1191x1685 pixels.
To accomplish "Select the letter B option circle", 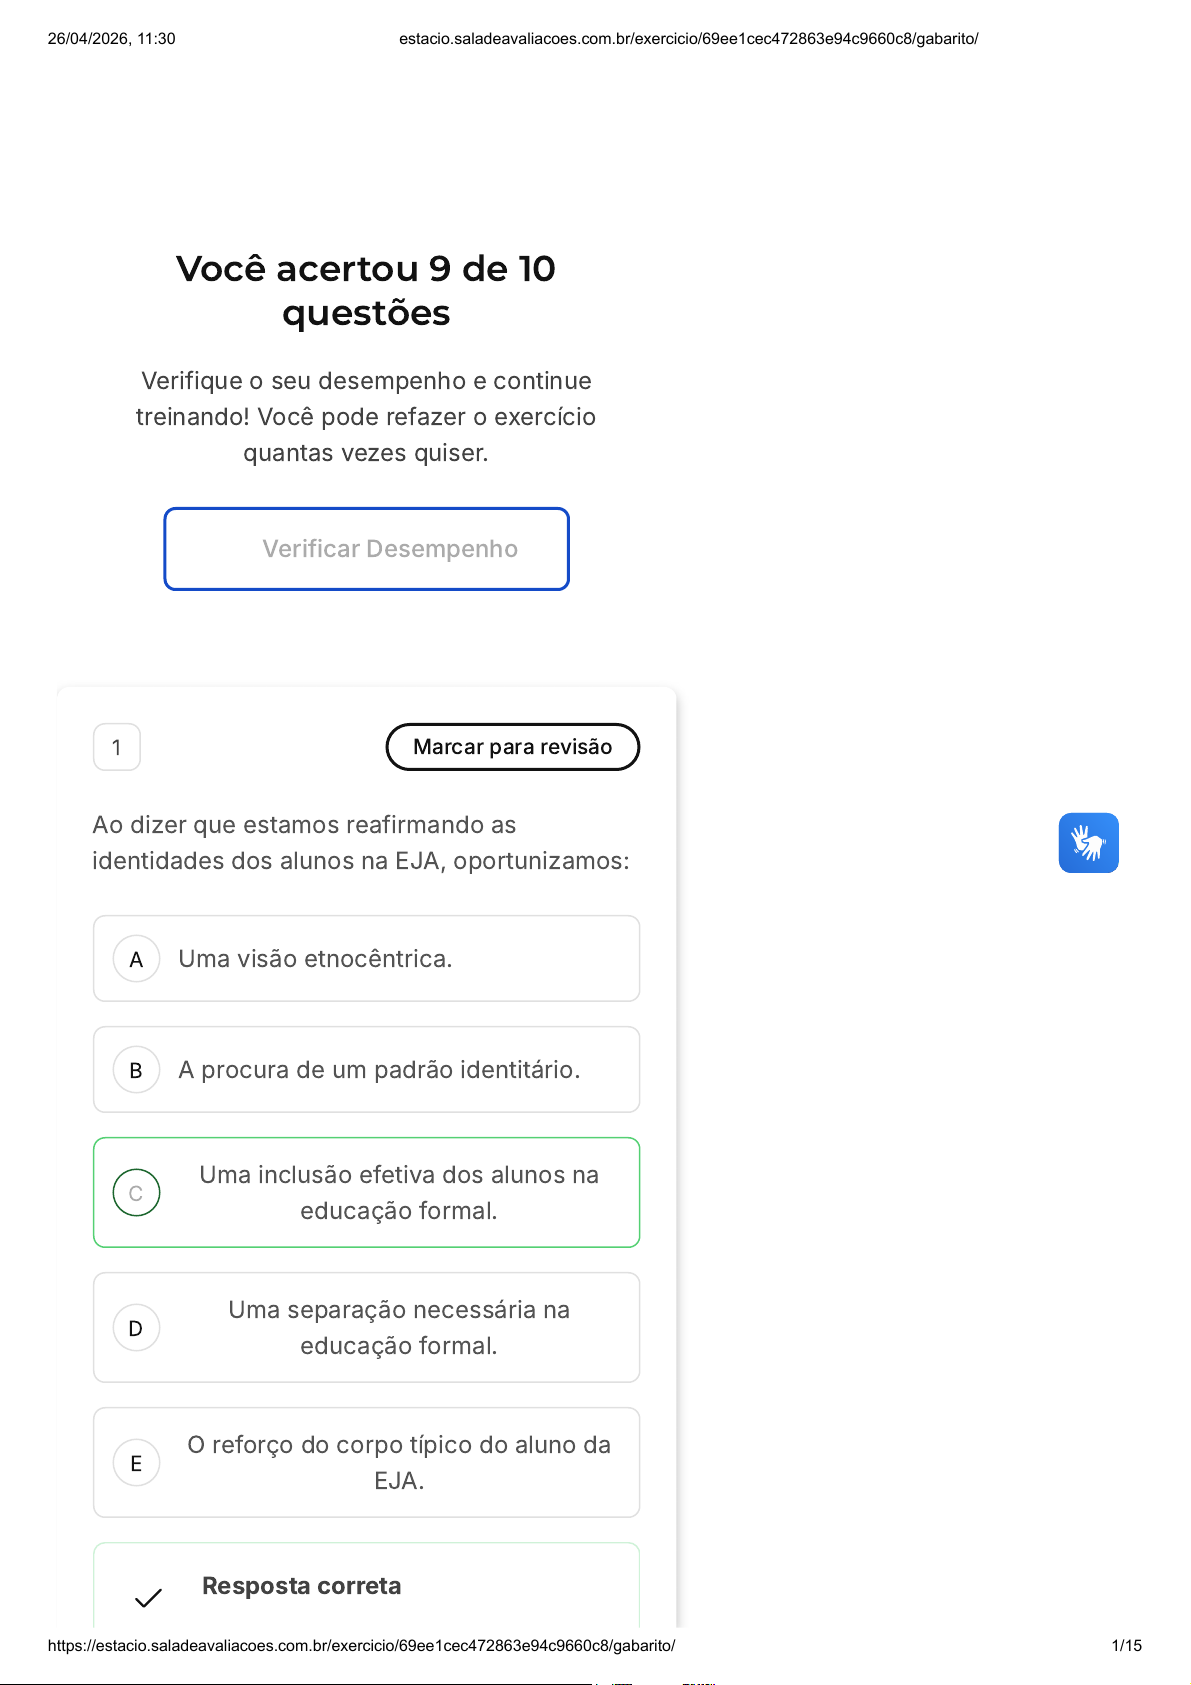I will pos(136,1070).
